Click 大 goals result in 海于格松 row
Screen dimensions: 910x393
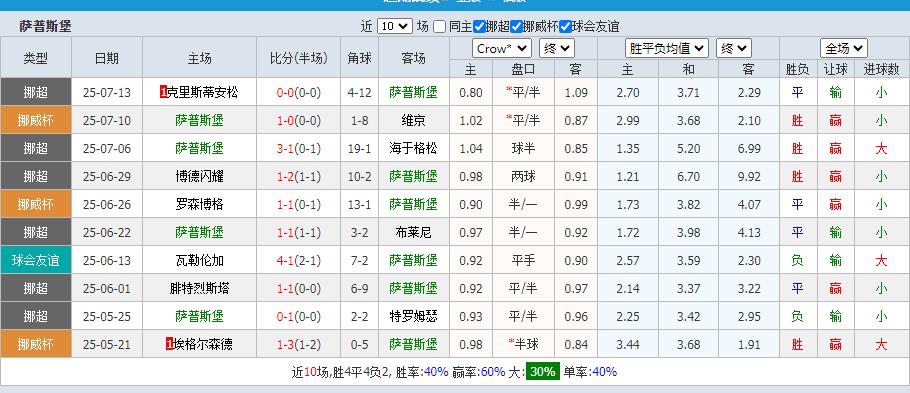(881, 149)
